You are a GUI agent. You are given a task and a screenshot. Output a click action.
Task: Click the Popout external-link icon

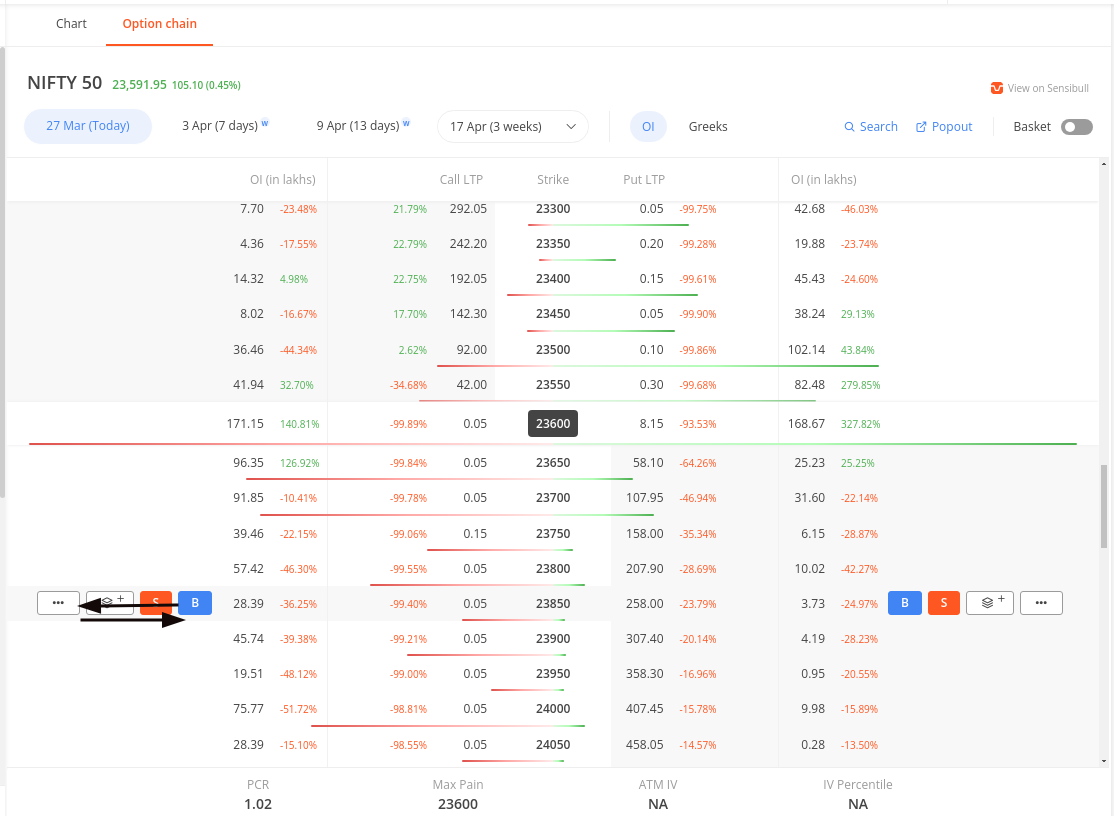click(x=921, y=126)
